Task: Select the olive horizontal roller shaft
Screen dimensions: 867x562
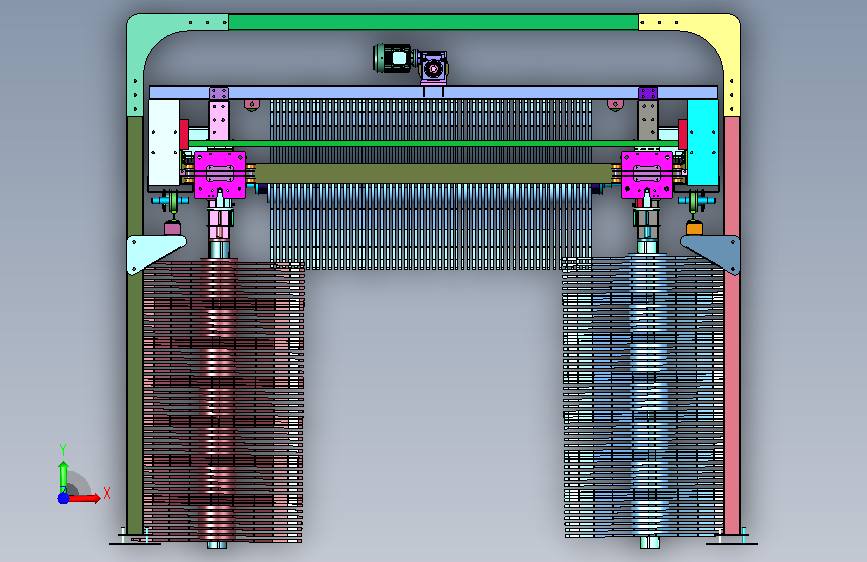Action: click(x=433, y=174)
